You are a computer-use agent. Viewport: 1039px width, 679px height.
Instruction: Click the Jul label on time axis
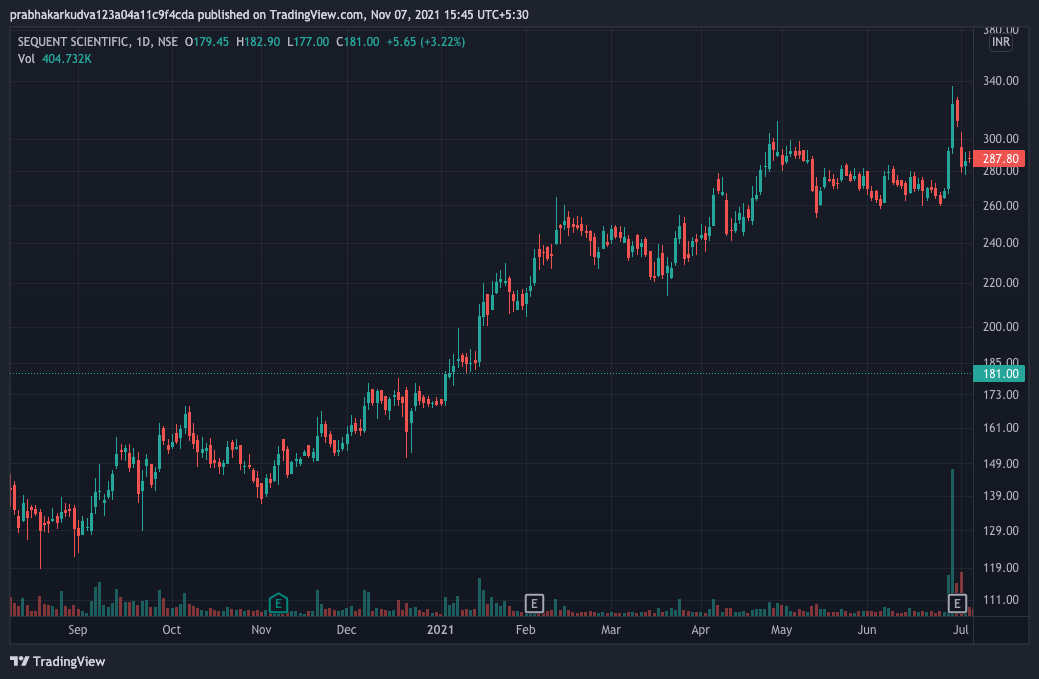tap(961, 630)
